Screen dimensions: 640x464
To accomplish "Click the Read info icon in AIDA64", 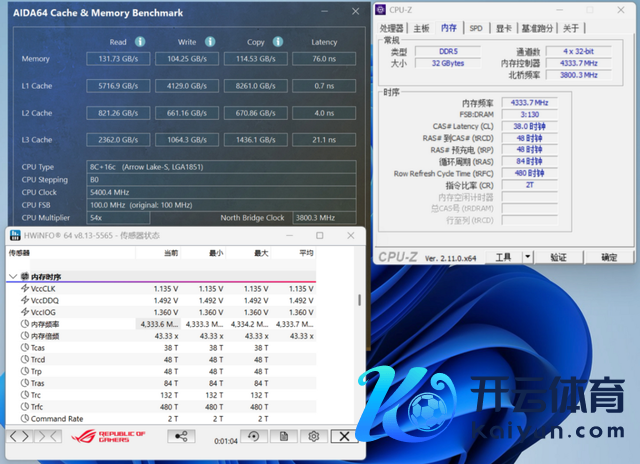I will coord(140,42).
